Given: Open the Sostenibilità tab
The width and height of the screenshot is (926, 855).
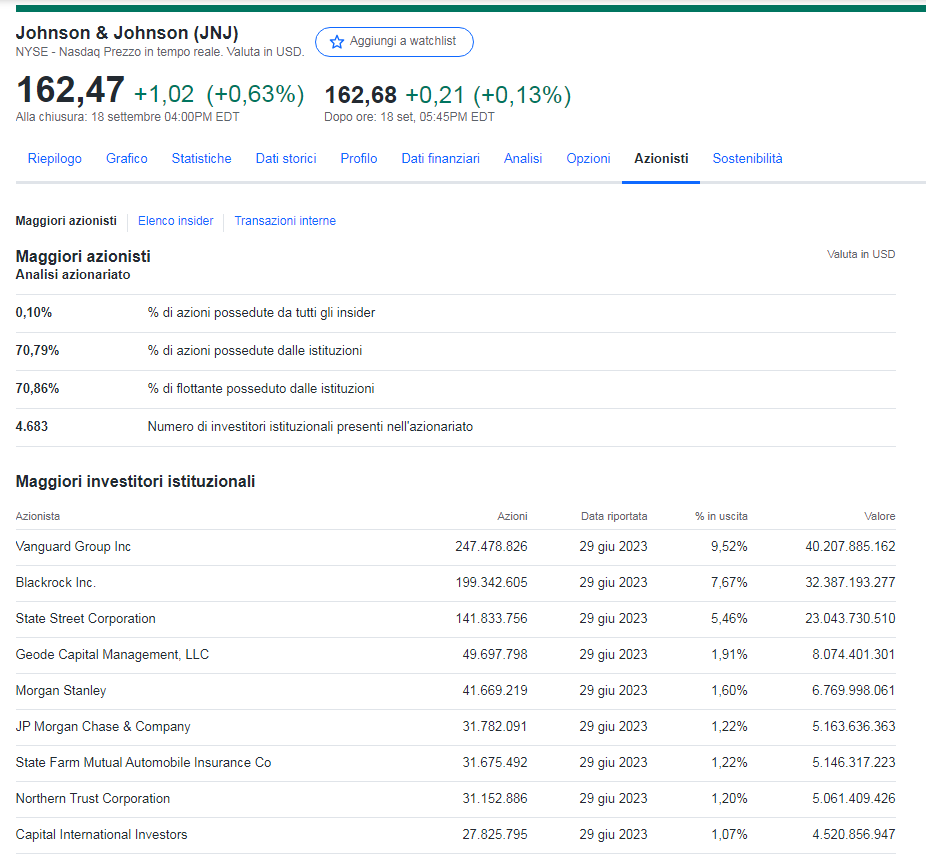Looking at the screenshot, I should (x=748, y=159).
